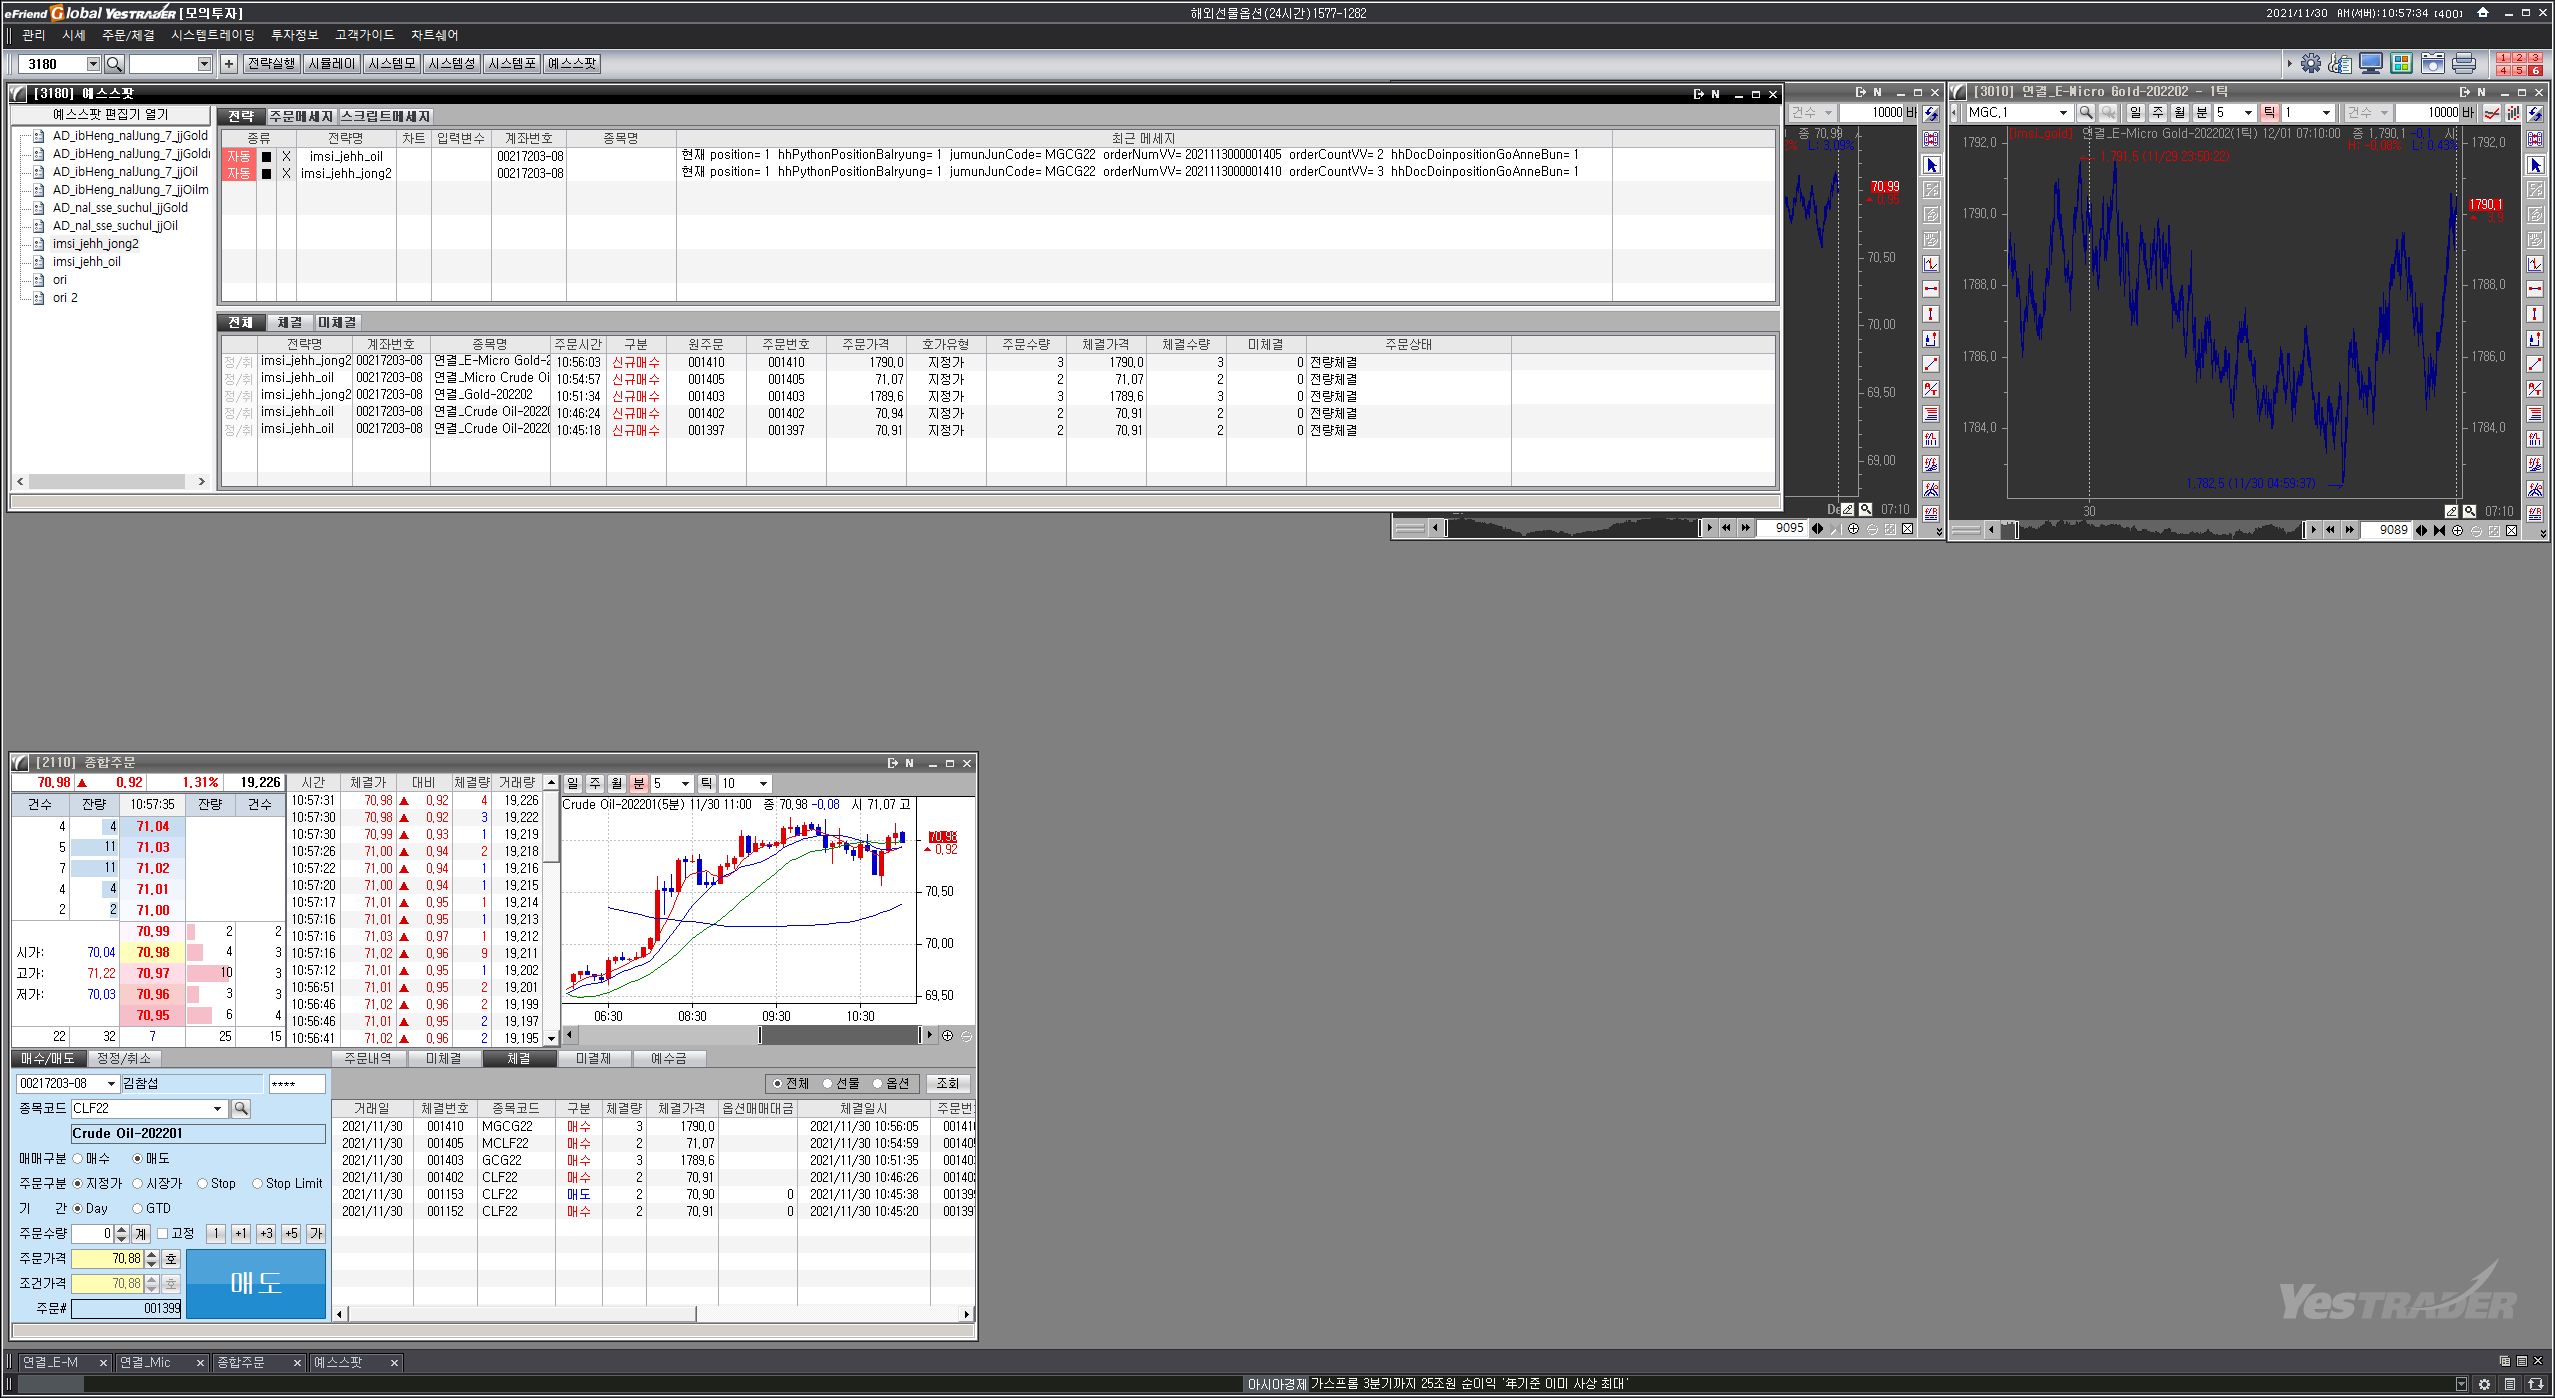This screenshot has width=2555, height=1398.
Task: Click the screen capture camera icon
Action: pyautogui.click(x=2433, y=64)
